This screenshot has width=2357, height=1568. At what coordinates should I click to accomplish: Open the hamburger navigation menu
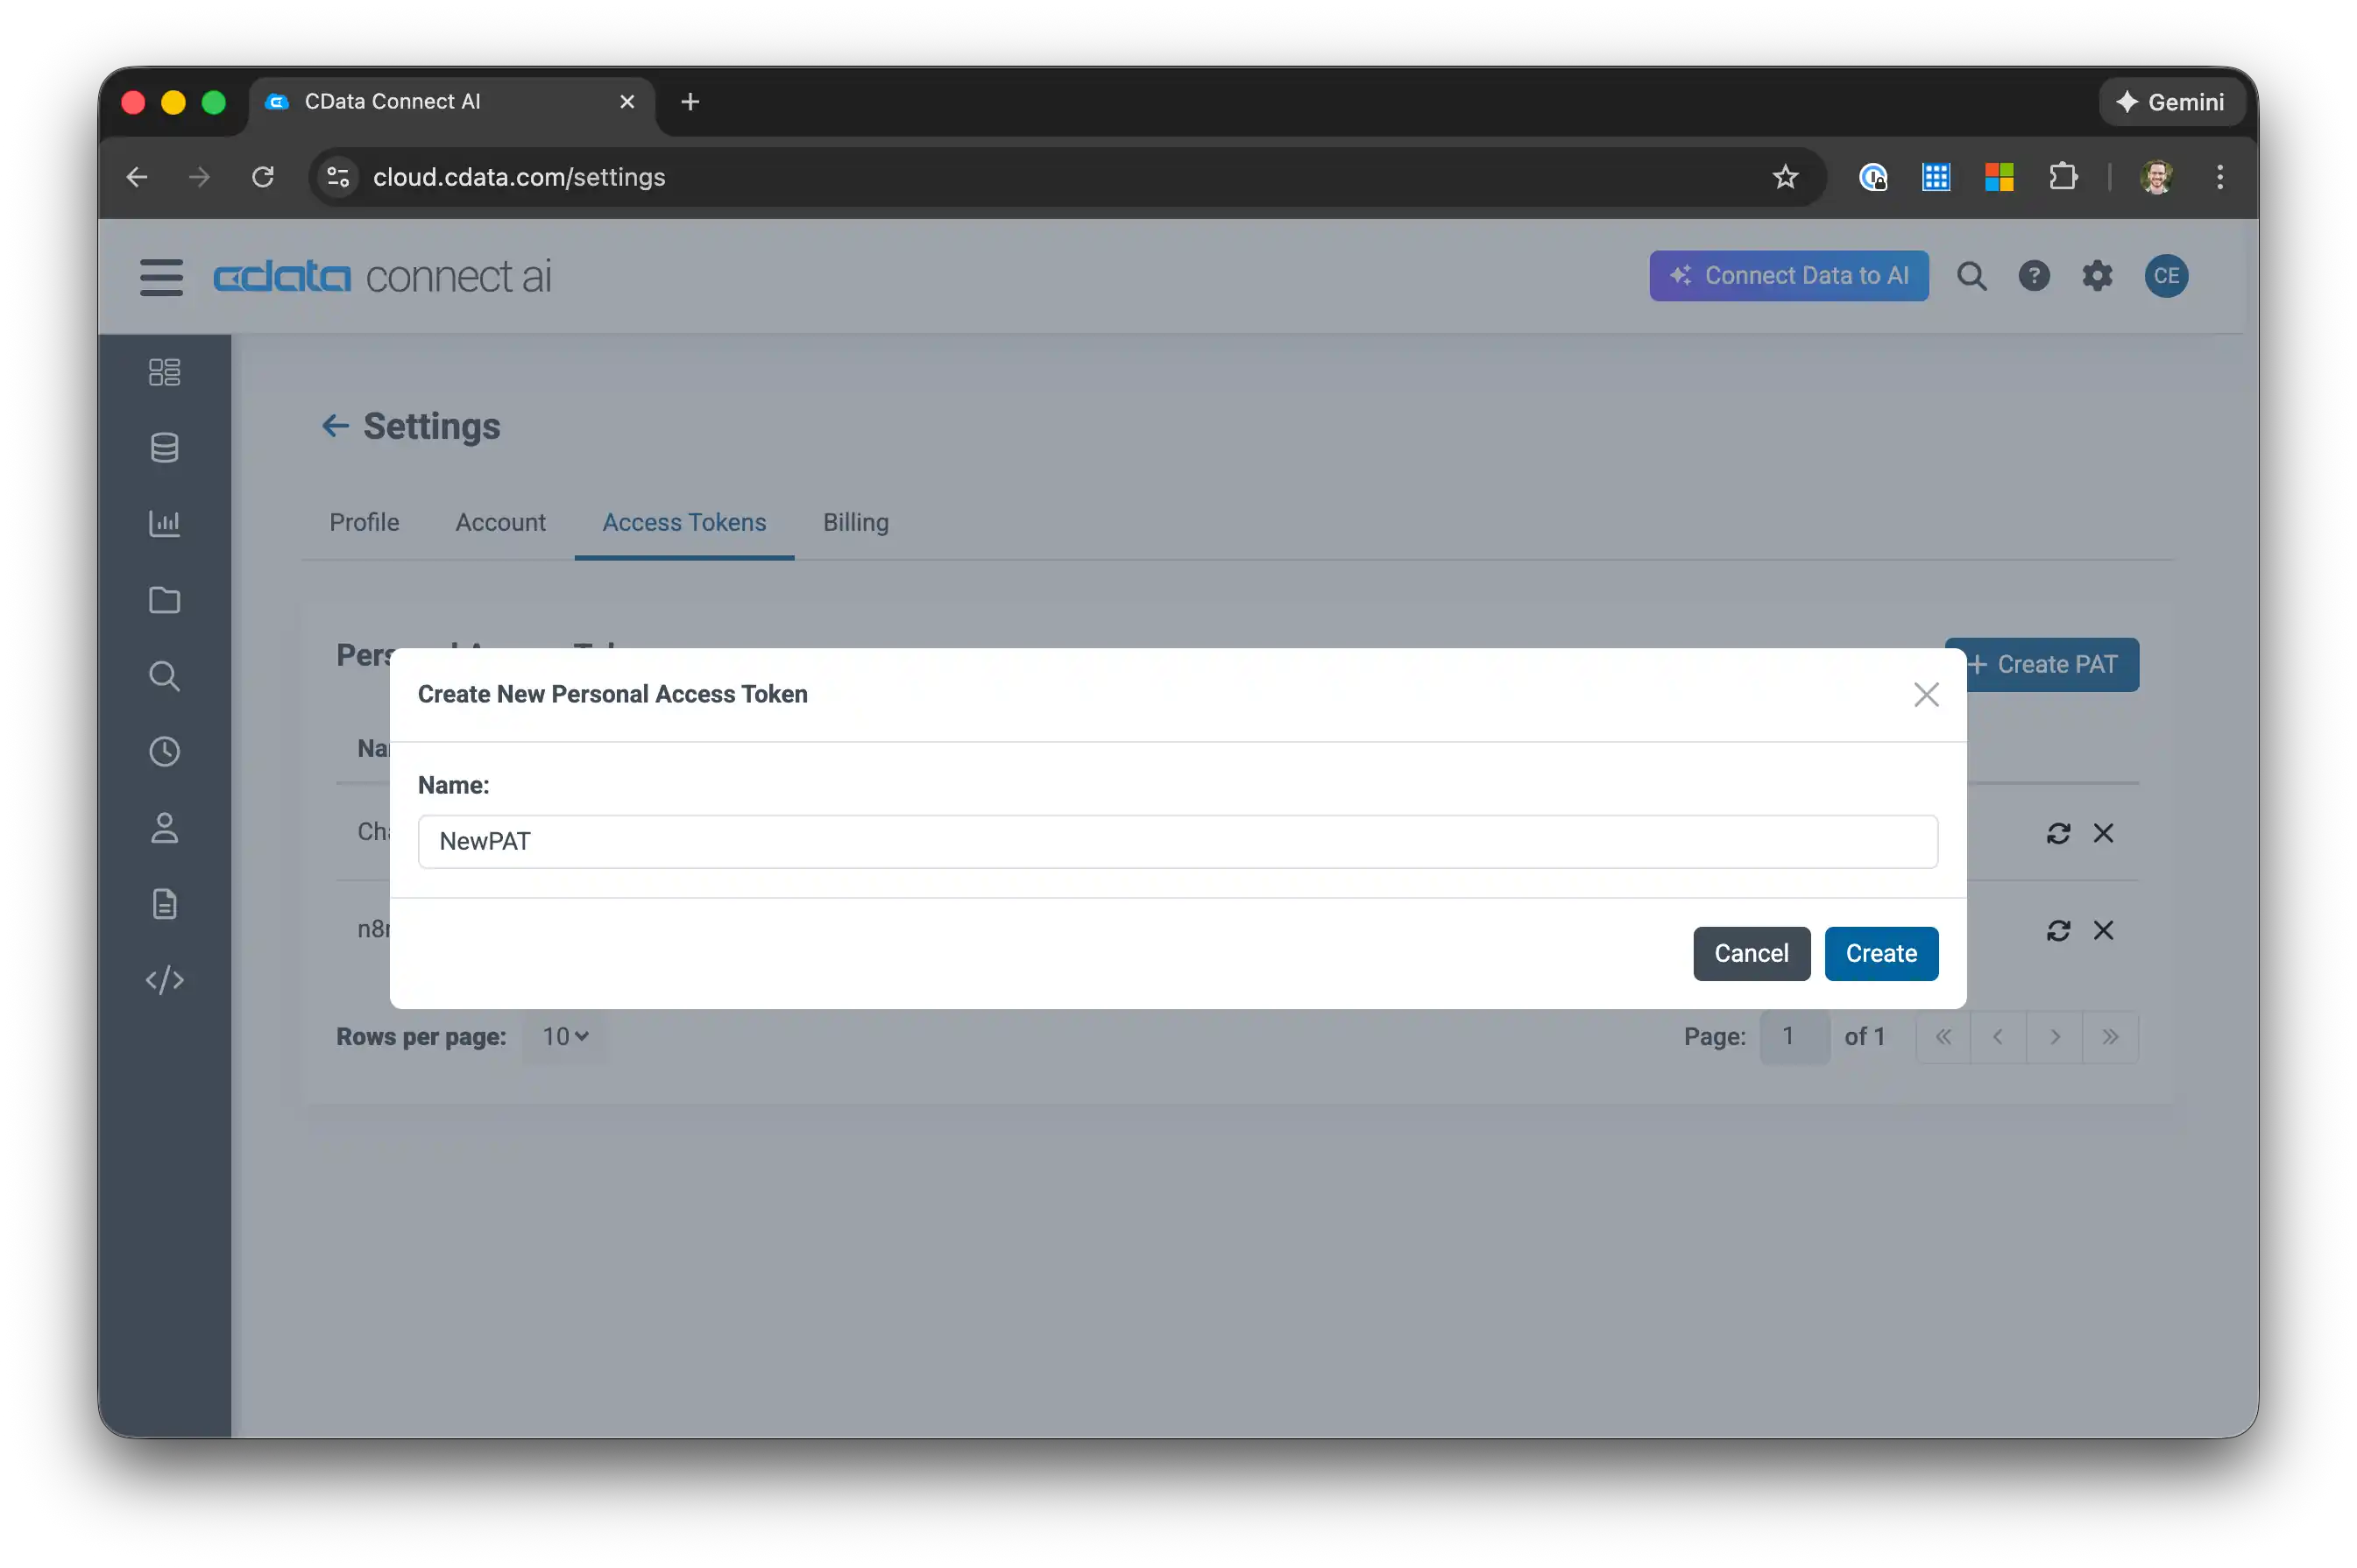[162, 277]
